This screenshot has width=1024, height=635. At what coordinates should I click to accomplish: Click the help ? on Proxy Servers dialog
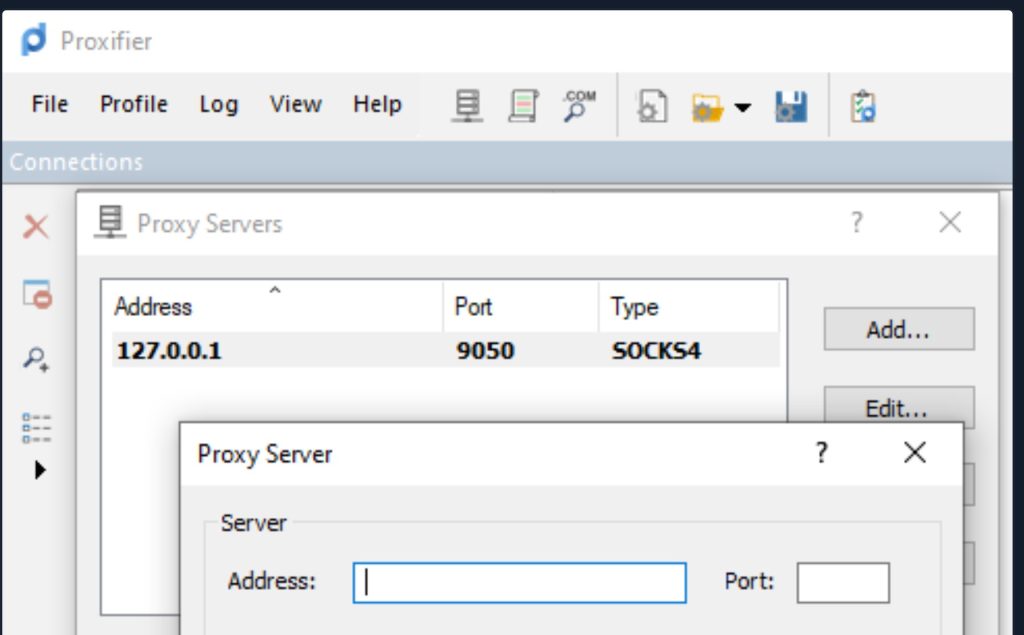coord(857,223)
